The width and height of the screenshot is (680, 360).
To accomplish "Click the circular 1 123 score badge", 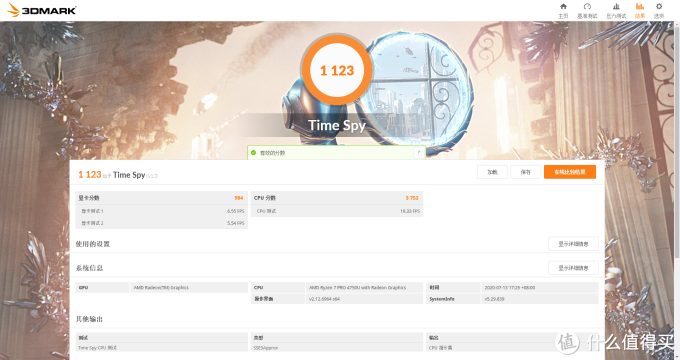I will coord(337,70).
